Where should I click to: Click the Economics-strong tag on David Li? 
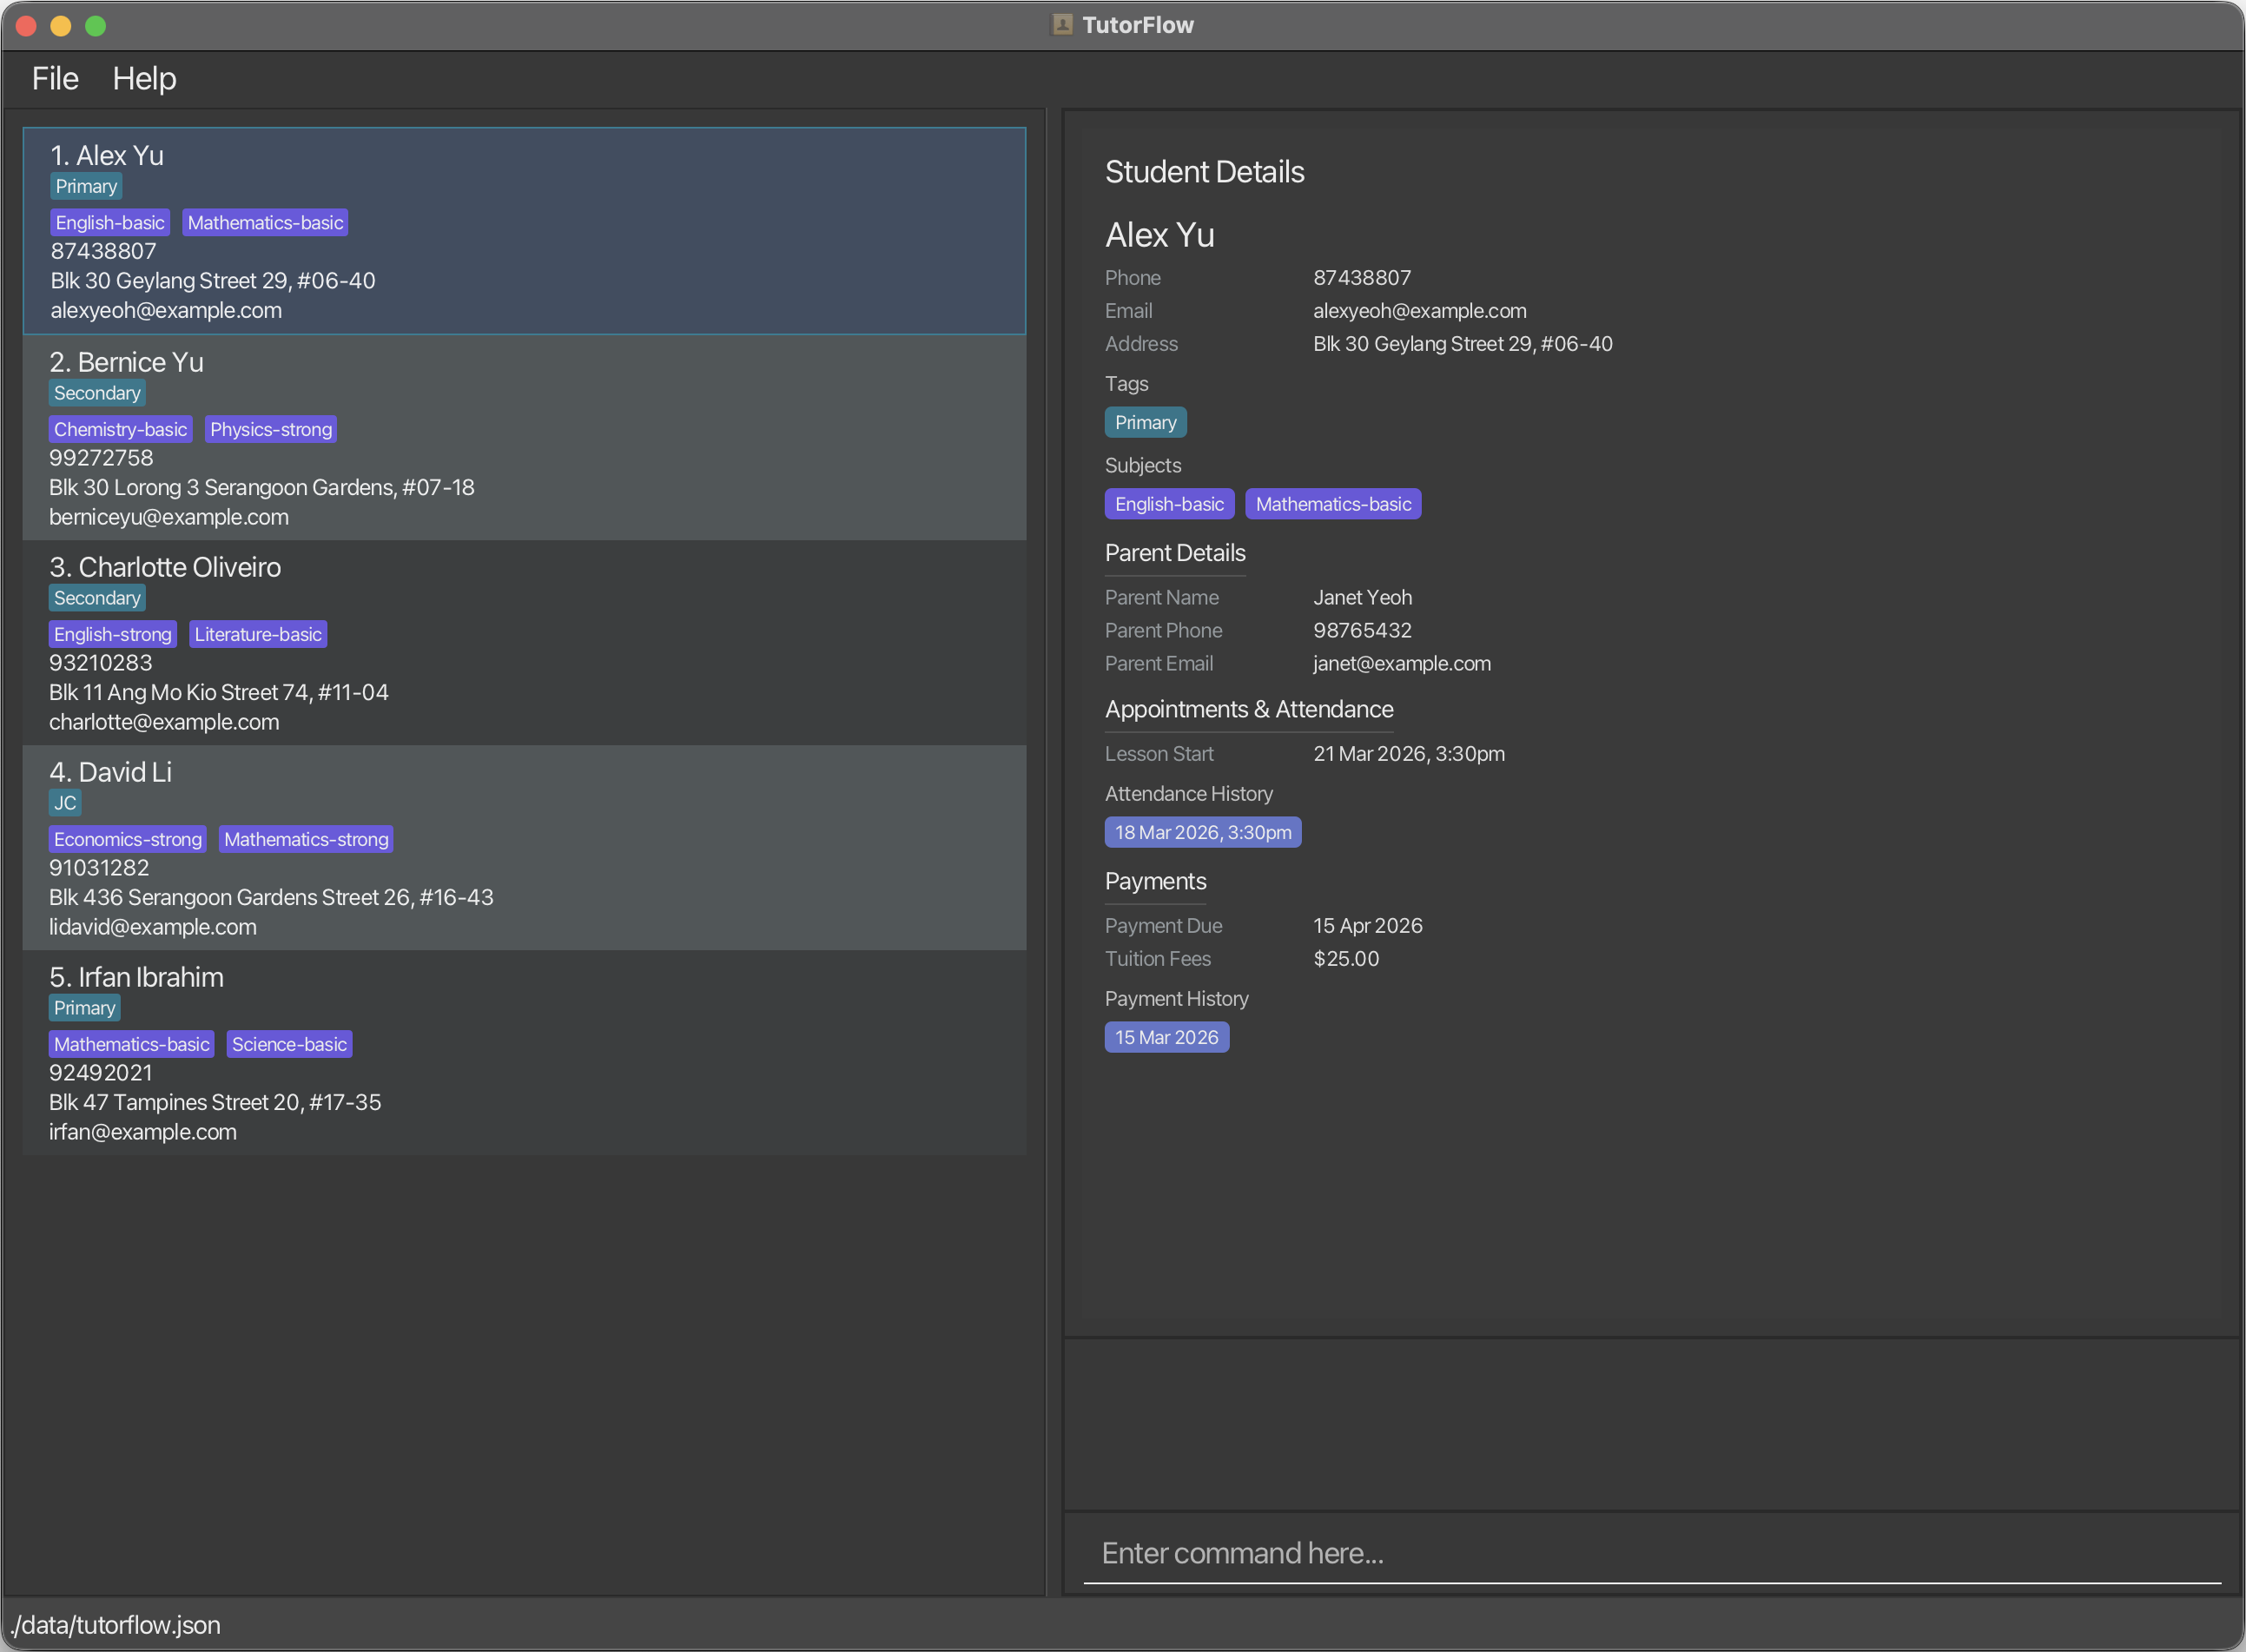(x=128, y=839)
